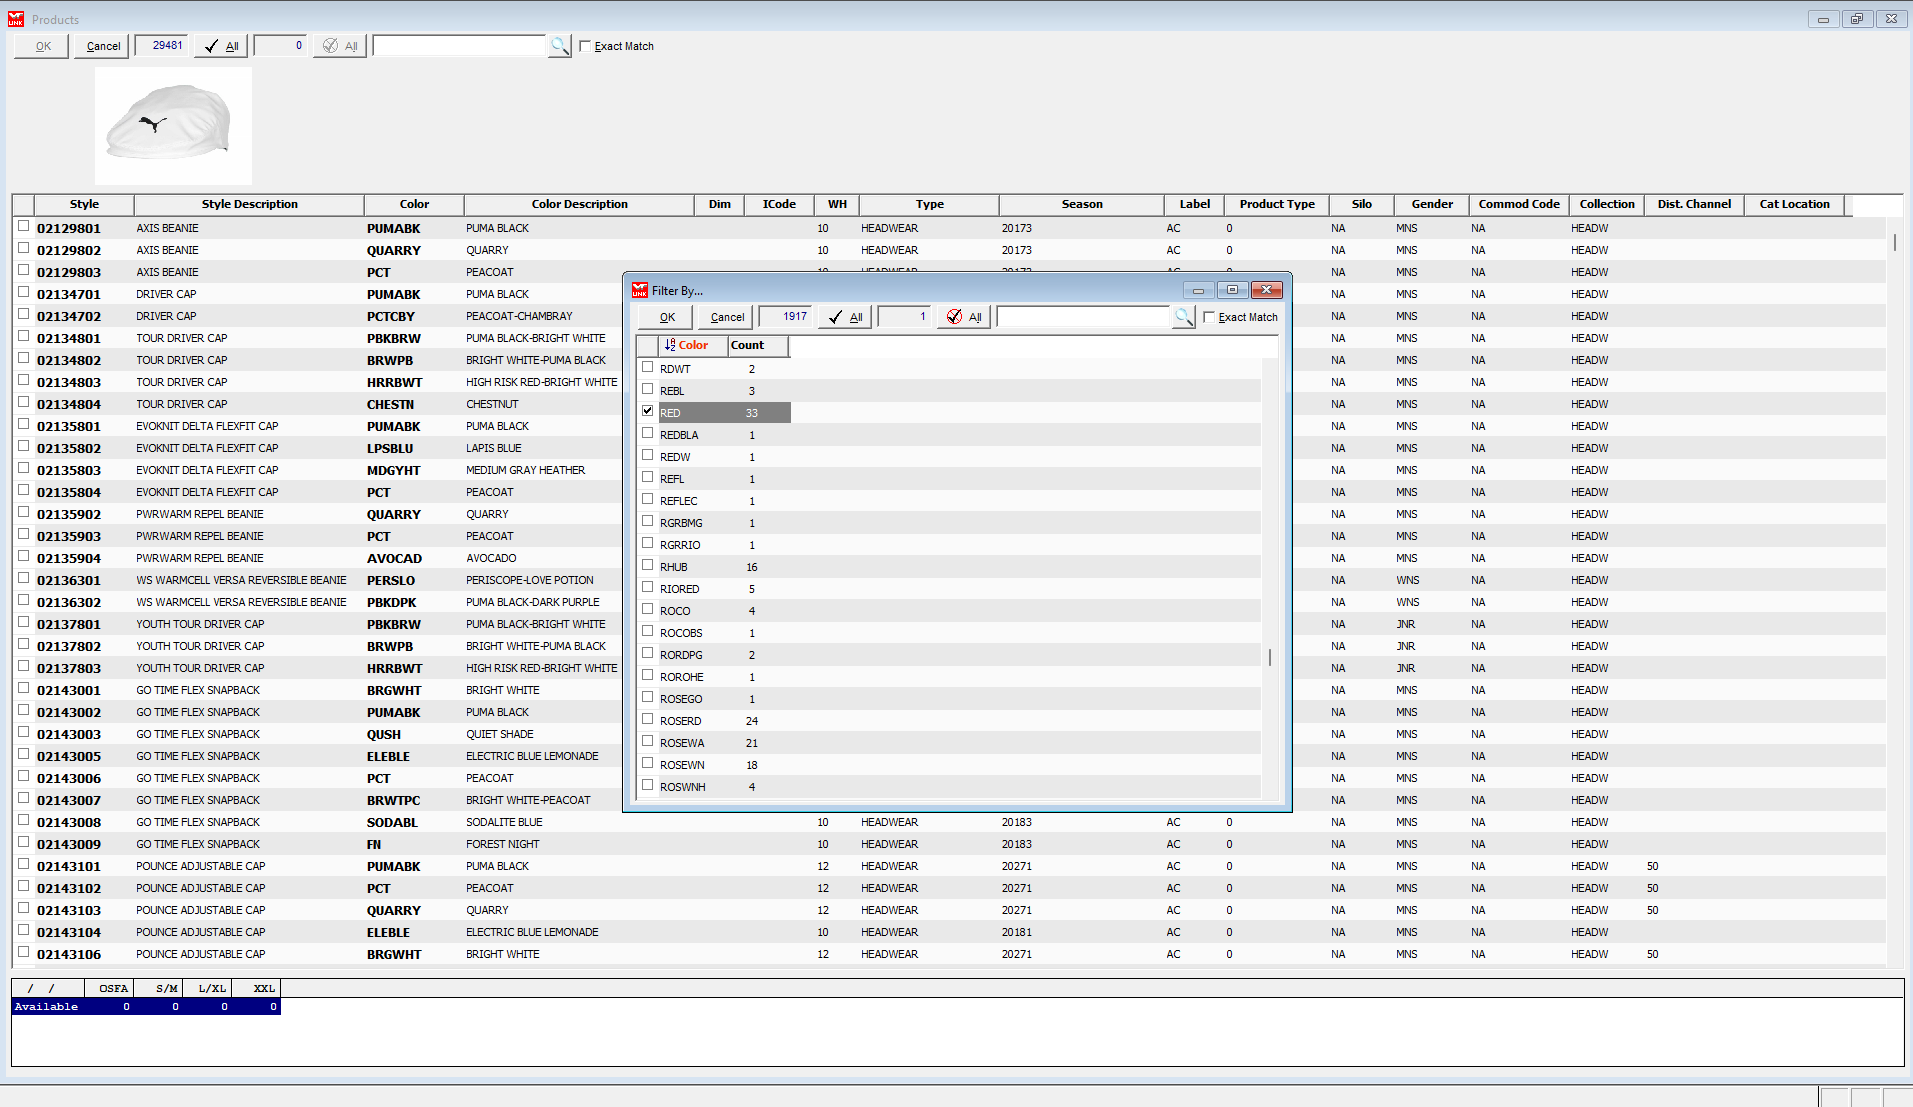
Task: Click the search magnifier in Filter By dialog
Action: tap(1184, 317)
